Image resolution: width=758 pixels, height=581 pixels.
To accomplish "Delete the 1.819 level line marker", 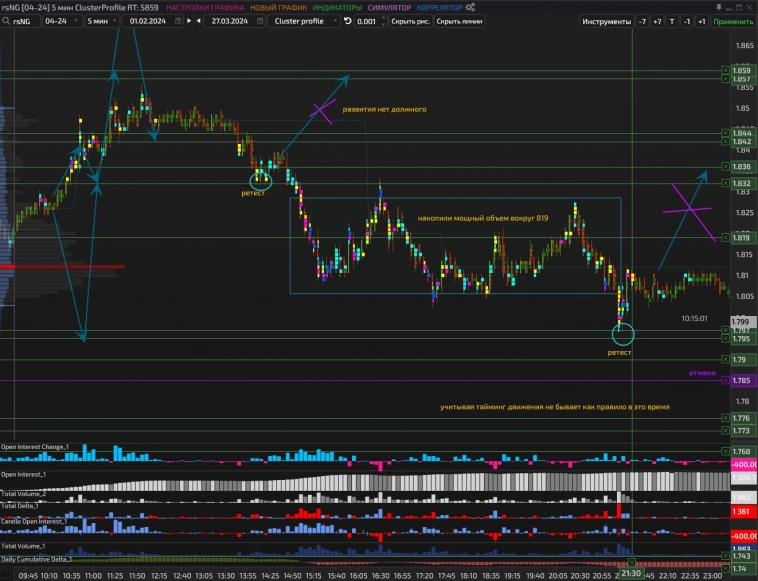I will [x=725, y=238].
